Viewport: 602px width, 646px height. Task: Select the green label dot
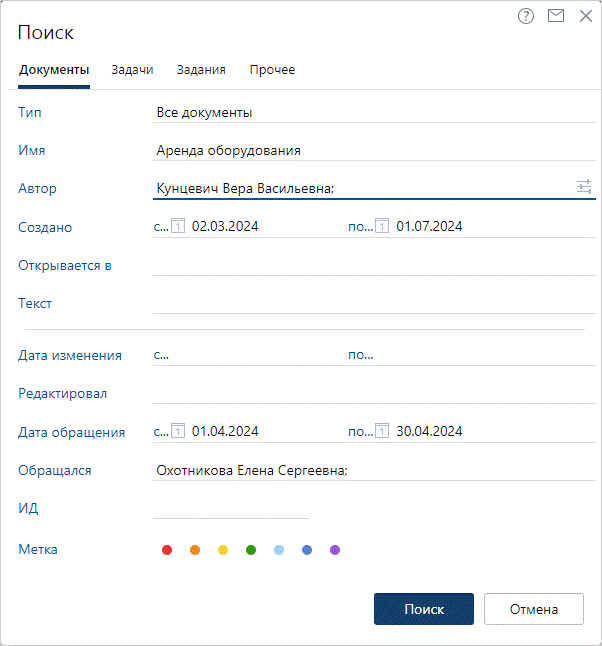click(251, 550)
